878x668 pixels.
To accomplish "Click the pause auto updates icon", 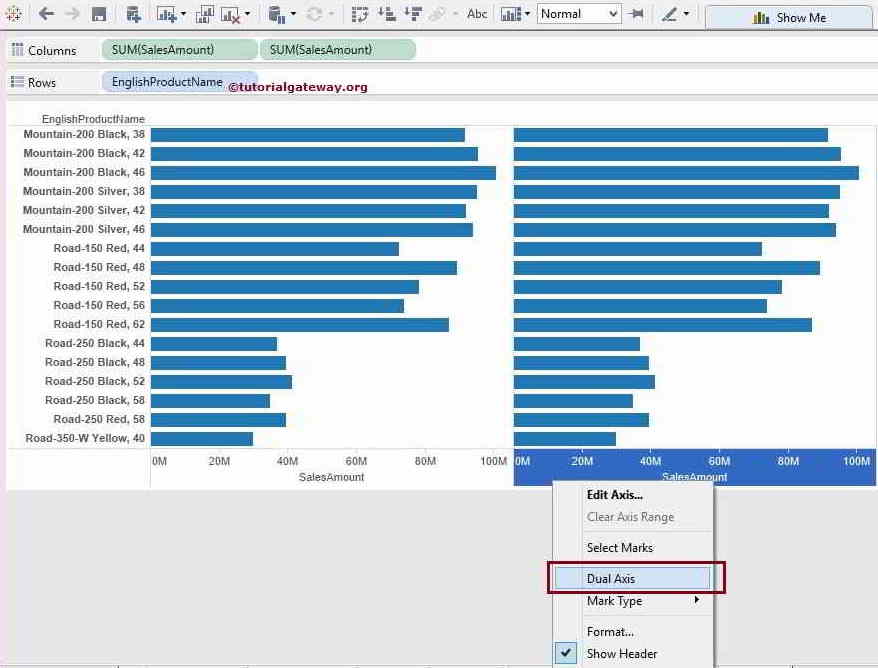I will (277, 14).
